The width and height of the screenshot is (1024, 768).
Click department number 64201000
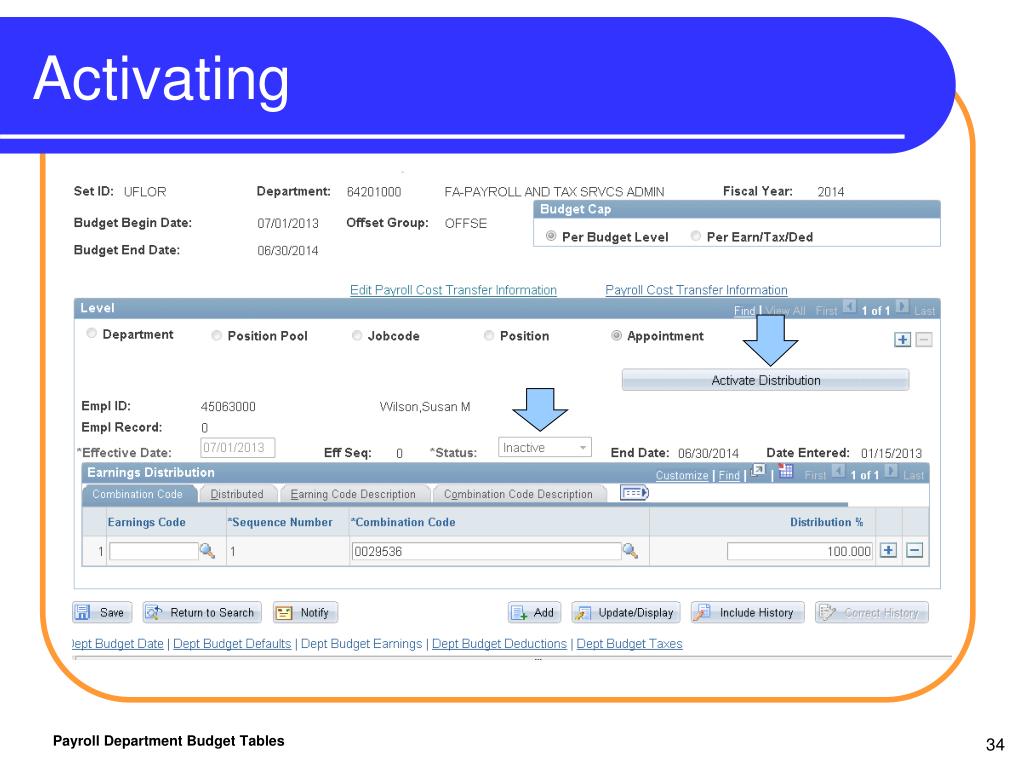374,192
